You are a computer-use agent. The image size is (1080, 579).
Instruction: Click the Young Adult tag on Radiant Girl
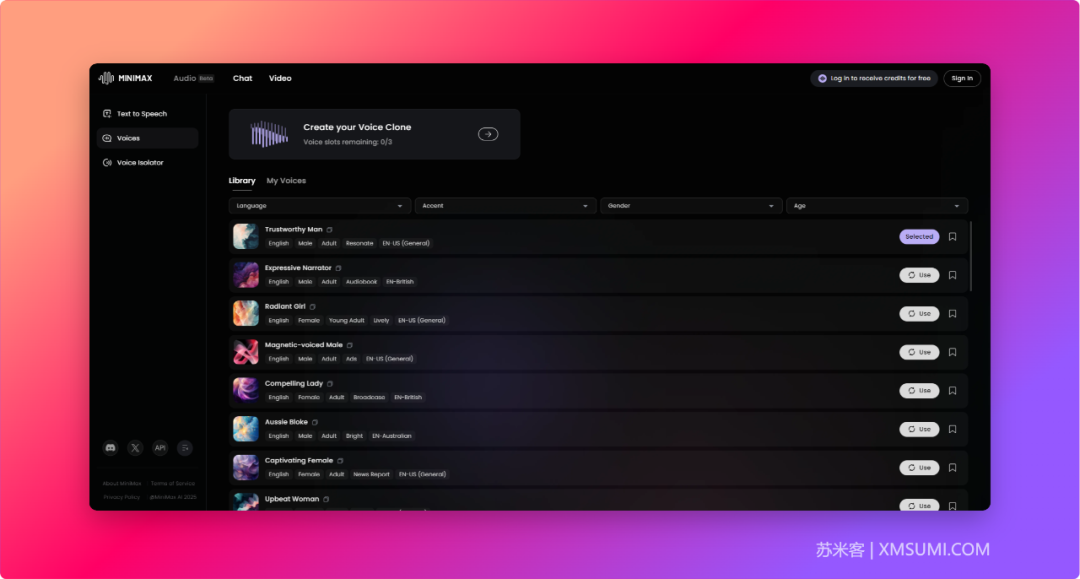click(x=346, y=321)
